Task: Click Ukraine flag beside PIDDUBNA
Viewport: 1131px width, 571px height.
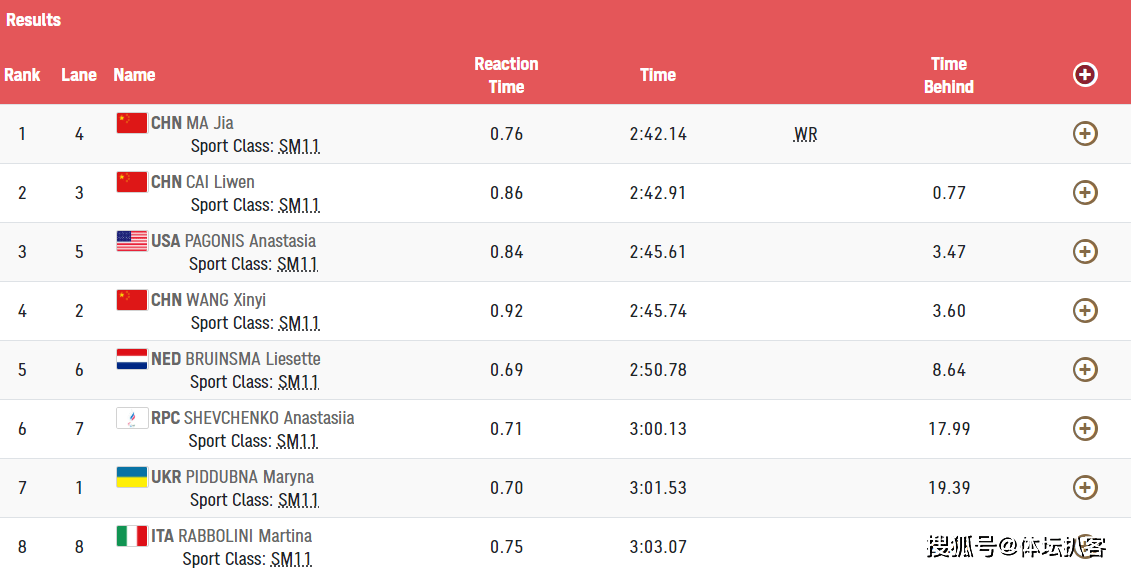Action: [132, 477]
